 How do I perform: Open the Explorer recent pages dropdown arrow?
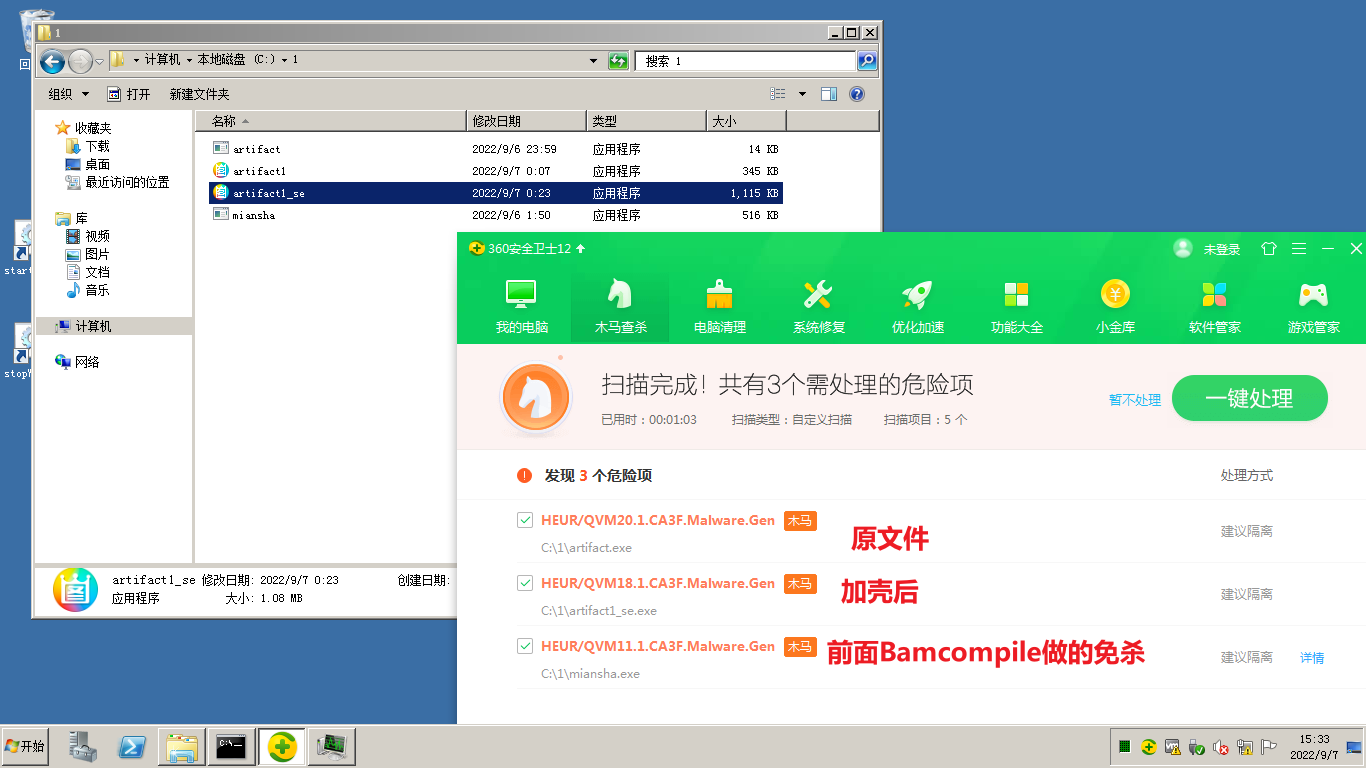(x=99, y=62)
